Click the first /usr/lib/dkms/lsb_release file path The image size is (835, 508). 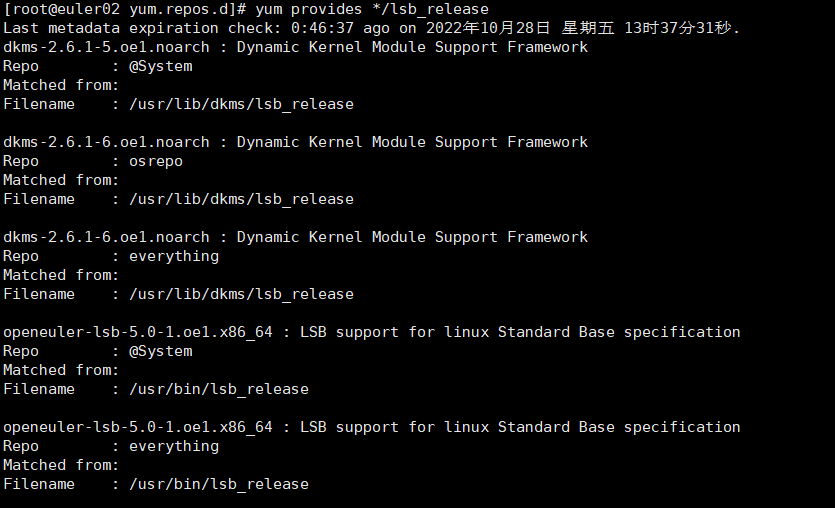[x=241, y=104]
